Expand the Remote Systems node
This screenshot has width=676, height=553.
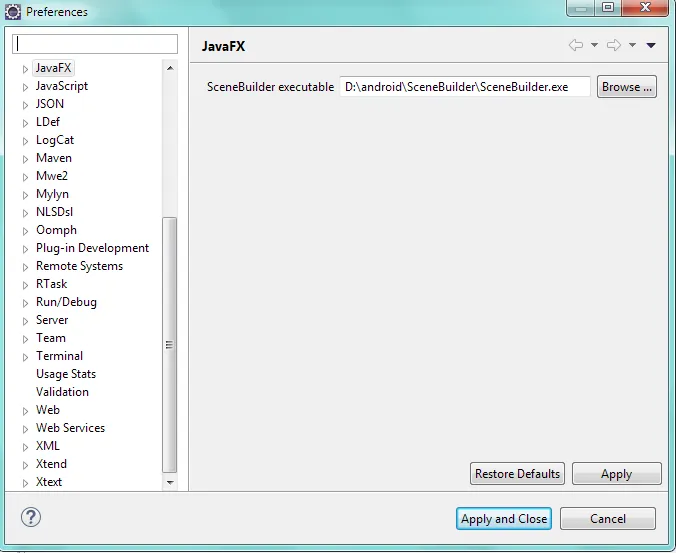pos(25,267)
